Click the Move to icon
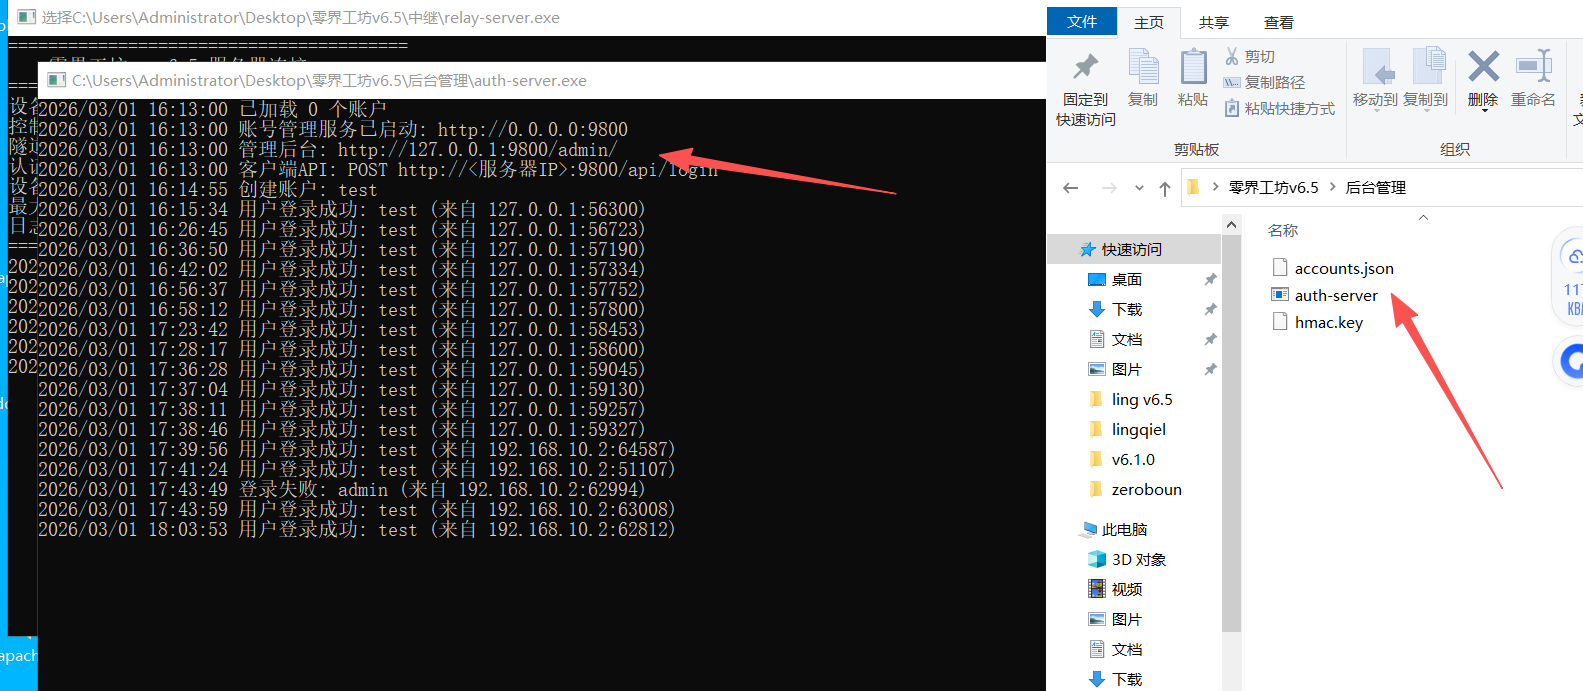Image resolution: width=1583 pixels, height=691 pixels. pos(1377,68)
